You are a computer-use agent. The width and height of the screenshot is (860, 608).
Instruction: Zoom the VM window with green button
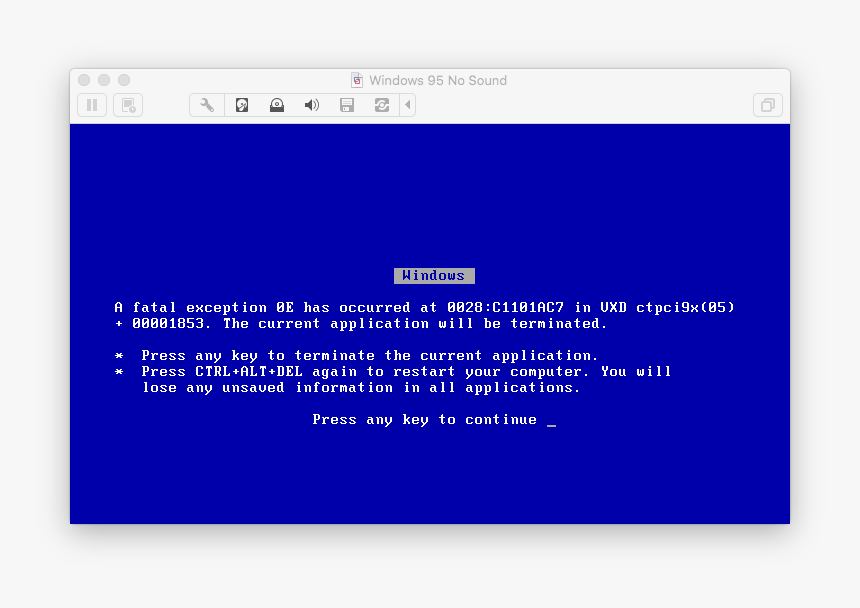pos(125,80)
